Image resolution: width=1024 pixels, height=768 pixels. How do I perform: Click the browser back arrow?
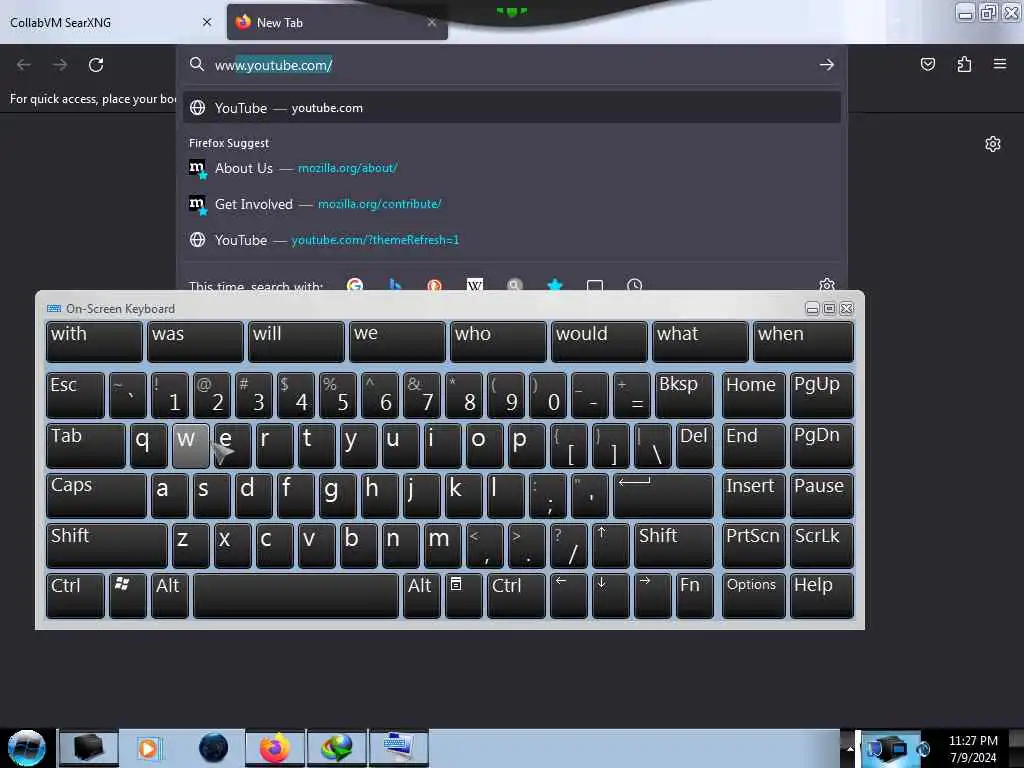(x=24, y=65)
